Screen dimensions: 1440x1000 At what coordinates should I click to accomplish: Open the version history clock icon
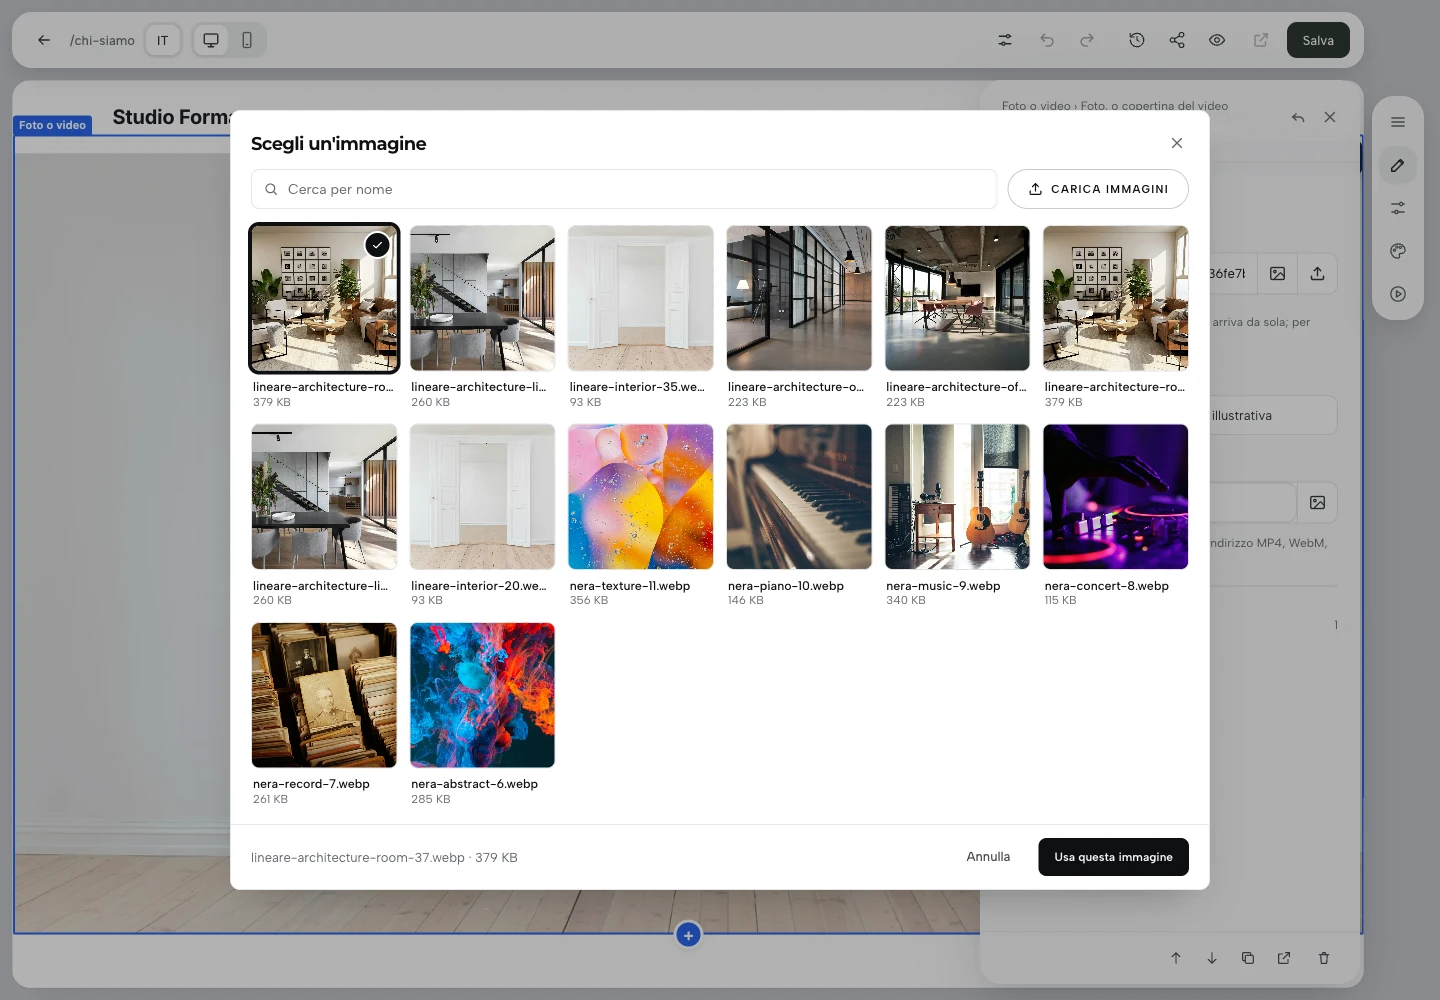[1137, 40]
